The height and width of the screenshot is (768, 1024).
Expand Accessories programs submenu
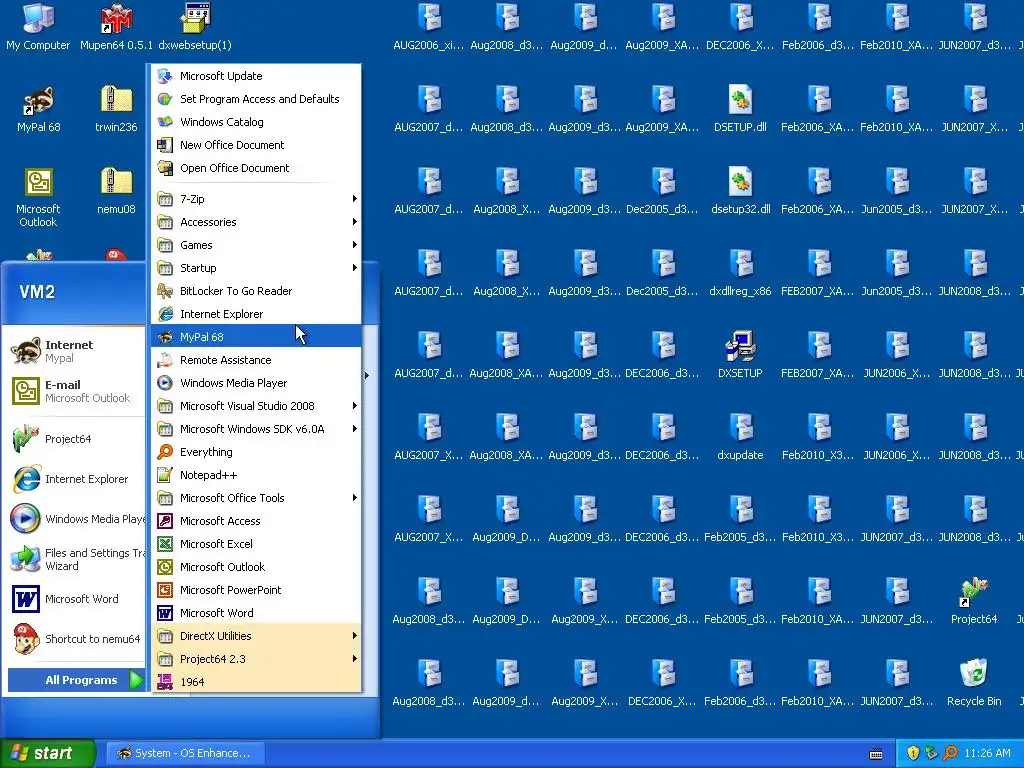coord(256,222)
